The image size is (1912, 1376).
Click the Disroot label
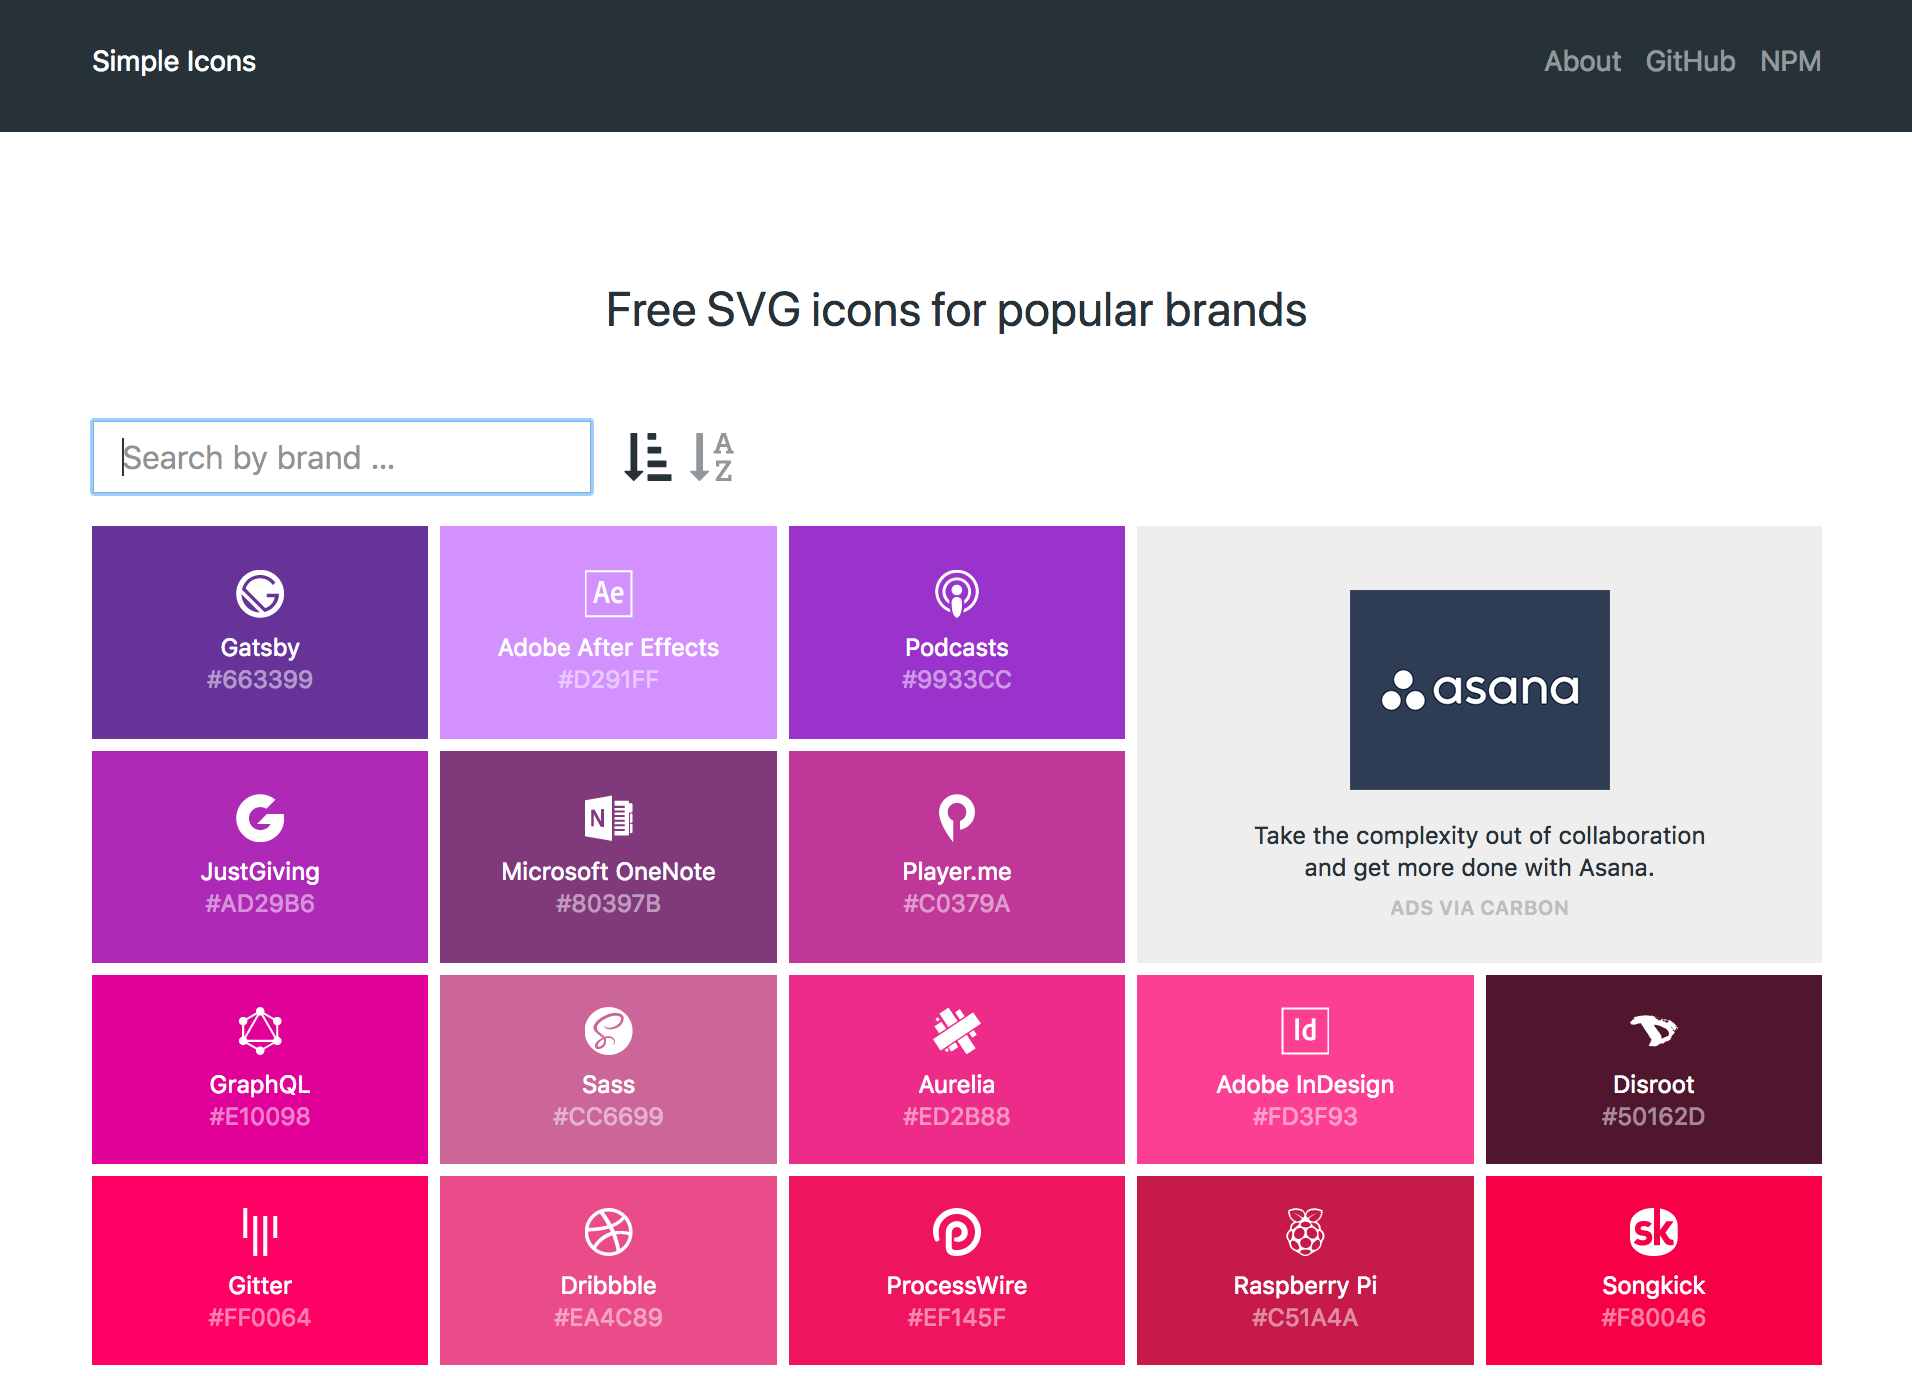pyautogui.click(x=1653, y=1085)
